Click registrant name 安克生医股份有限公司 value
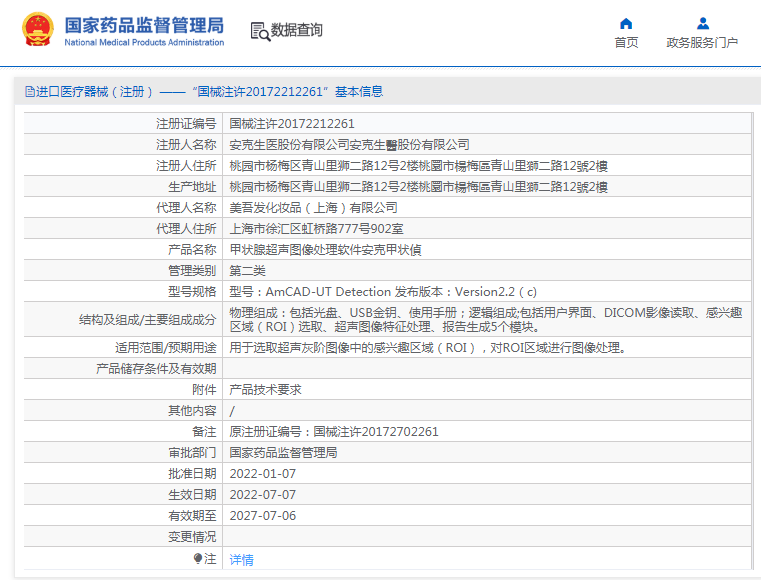The height and width of the screenshot is (580, 761). pos(349,145)
